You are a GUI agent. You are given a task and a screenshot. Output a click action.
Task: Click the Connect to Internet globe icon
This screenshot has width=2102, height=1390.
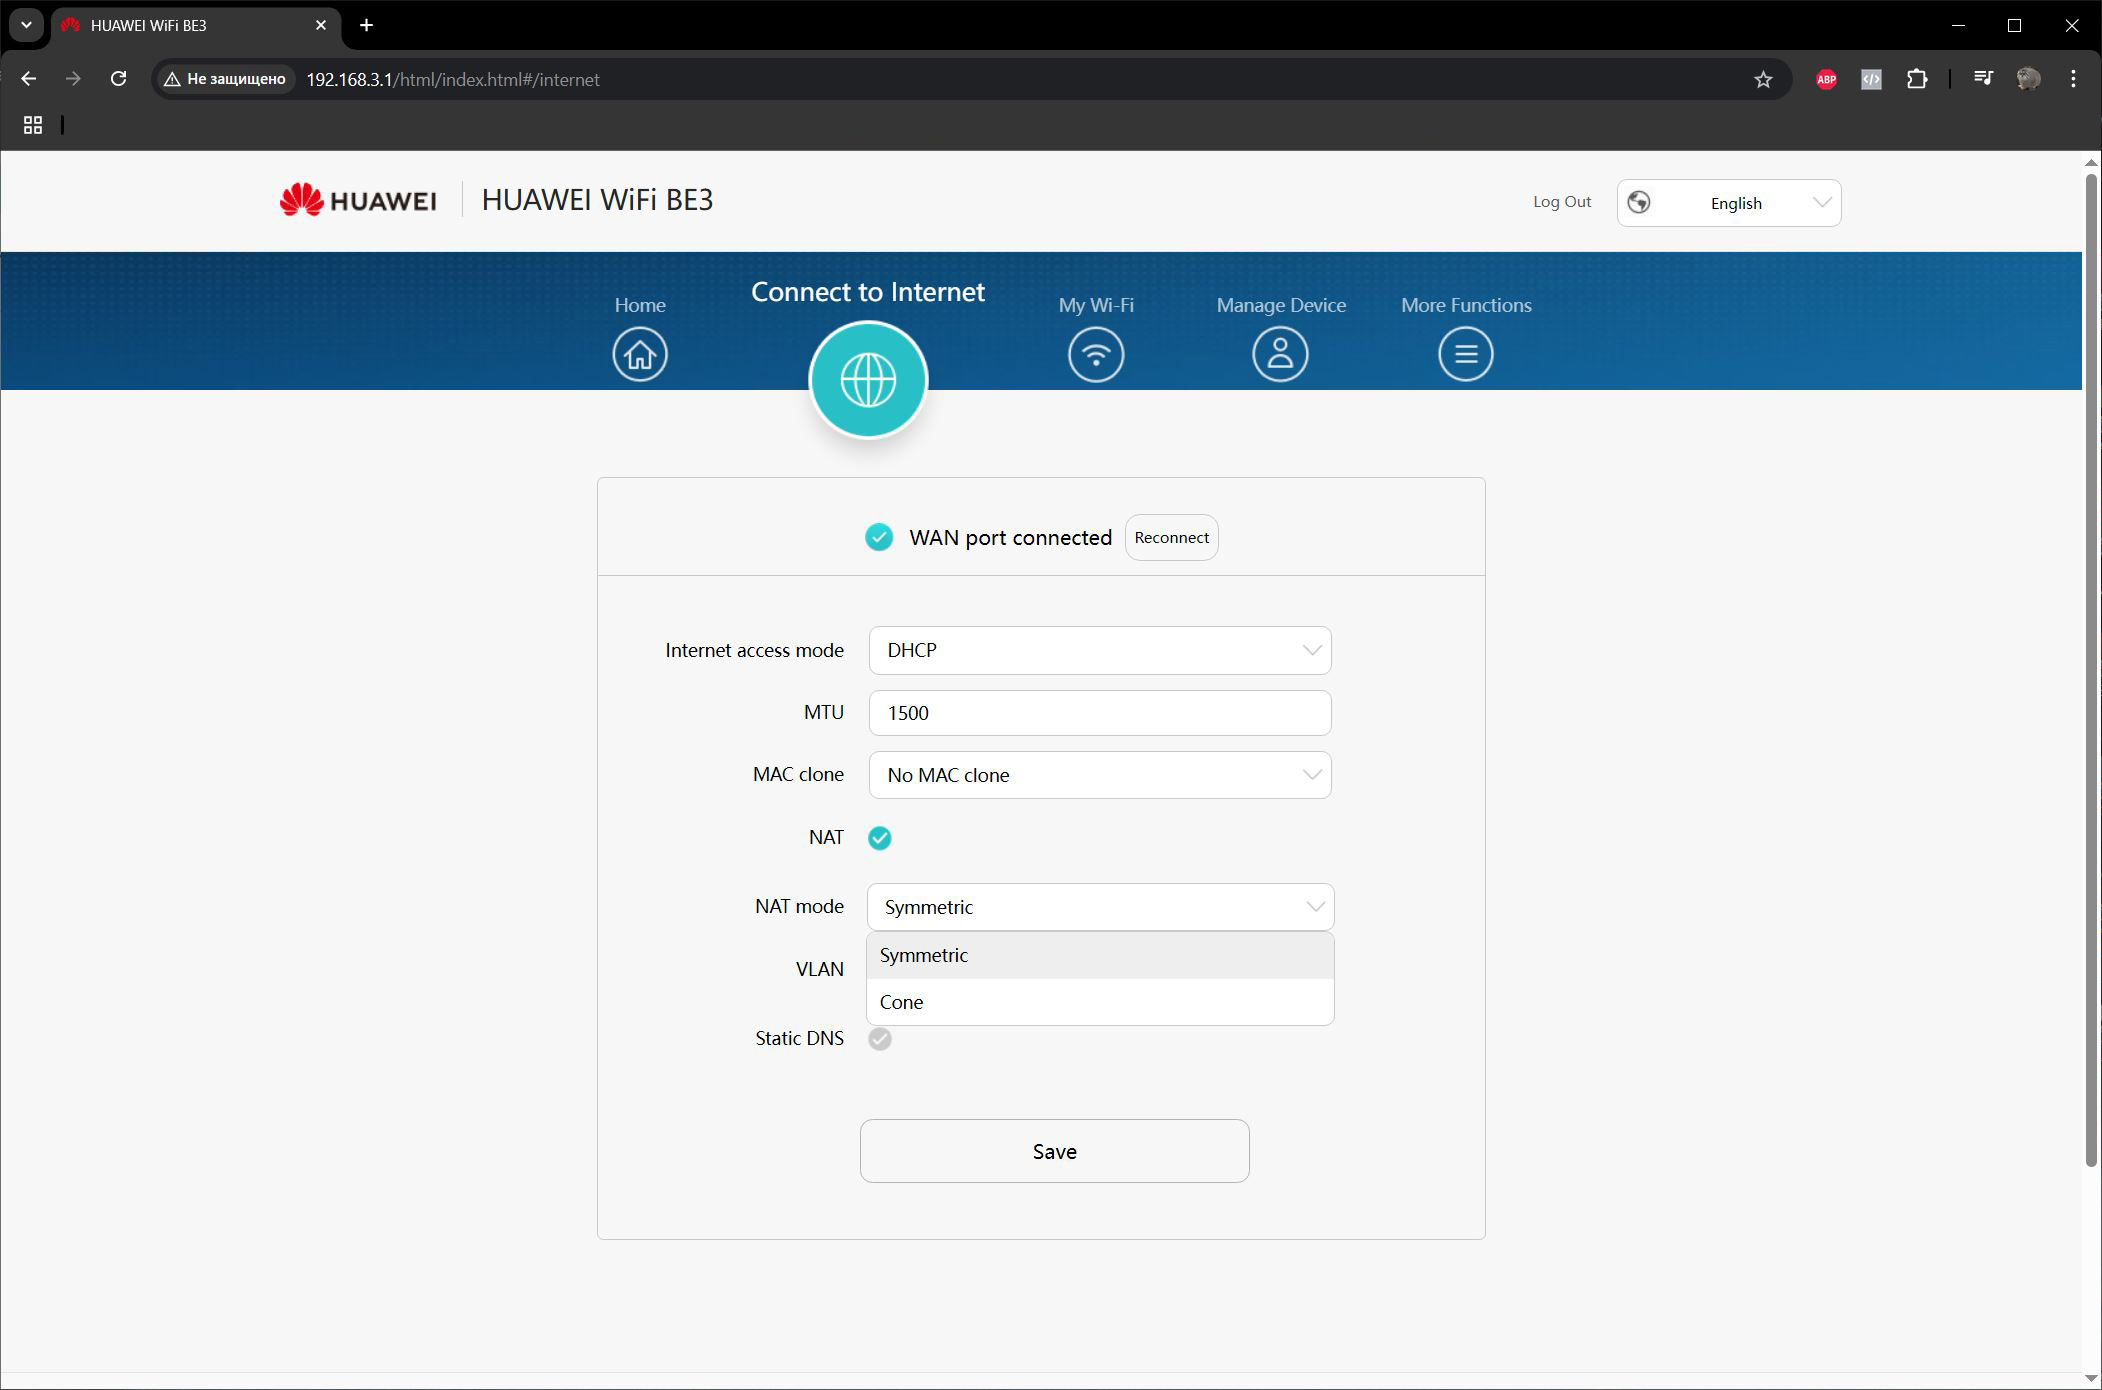pos(868,380)
